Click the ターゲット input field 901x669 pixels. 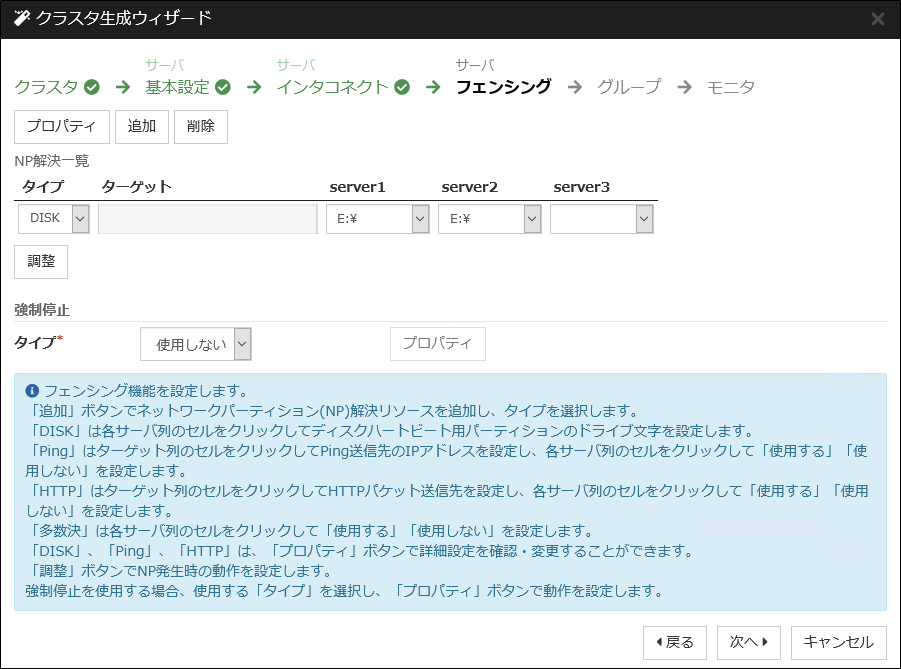(x=207, y=218)
